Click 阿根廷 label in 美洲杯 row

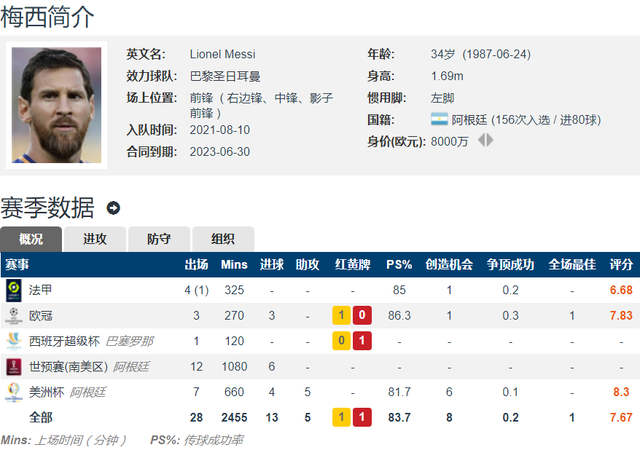tap(88, 392)
